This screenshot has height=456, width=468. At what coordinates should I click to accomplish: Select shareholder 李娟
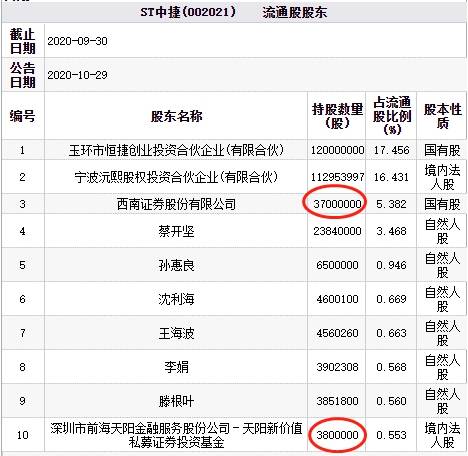[x=176, y=367]
